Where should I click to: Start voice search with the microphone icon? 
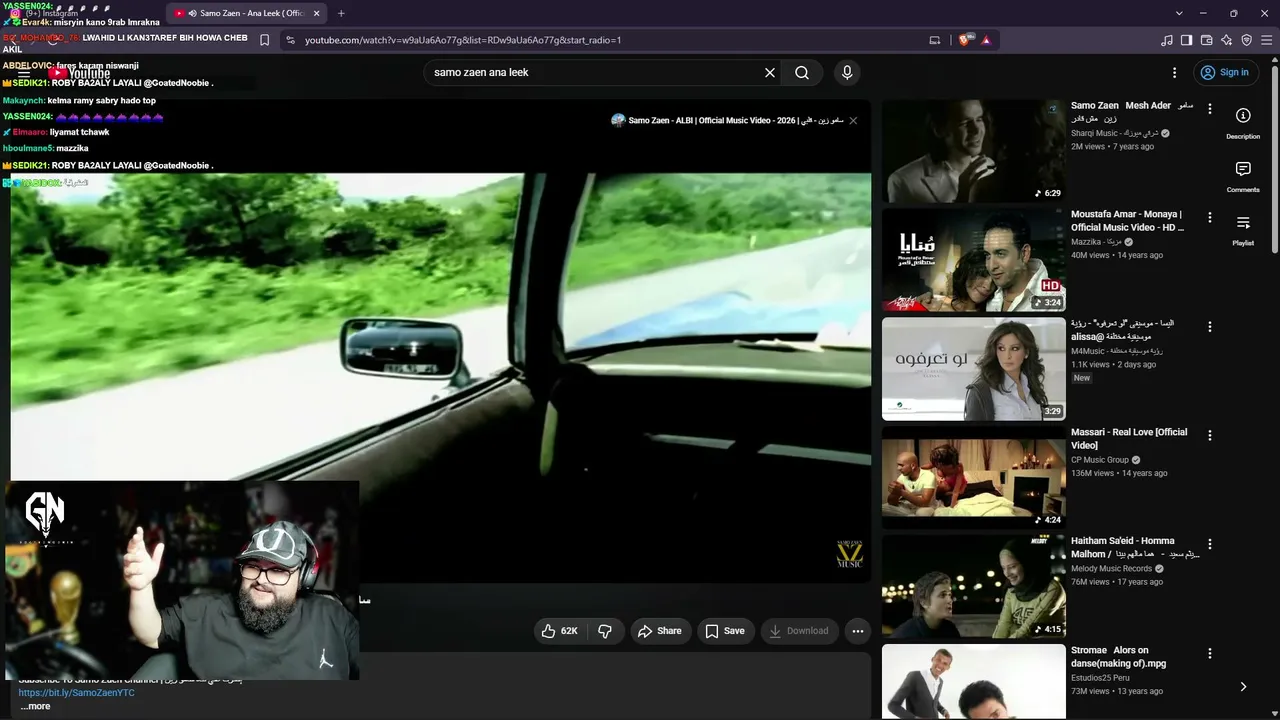pos(847,72)
